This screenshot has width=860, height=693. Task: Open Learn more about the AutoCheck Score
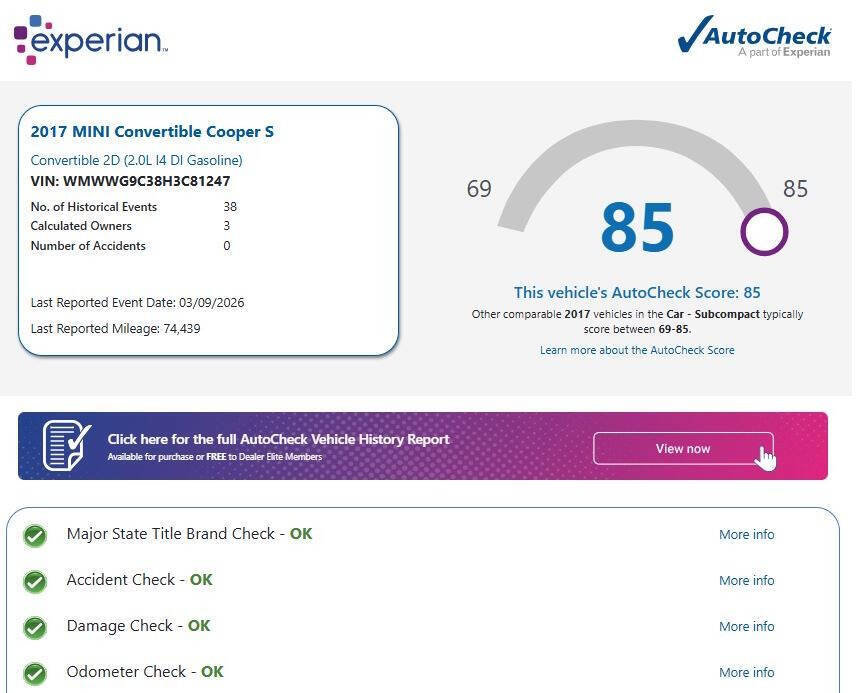point(637,350)
